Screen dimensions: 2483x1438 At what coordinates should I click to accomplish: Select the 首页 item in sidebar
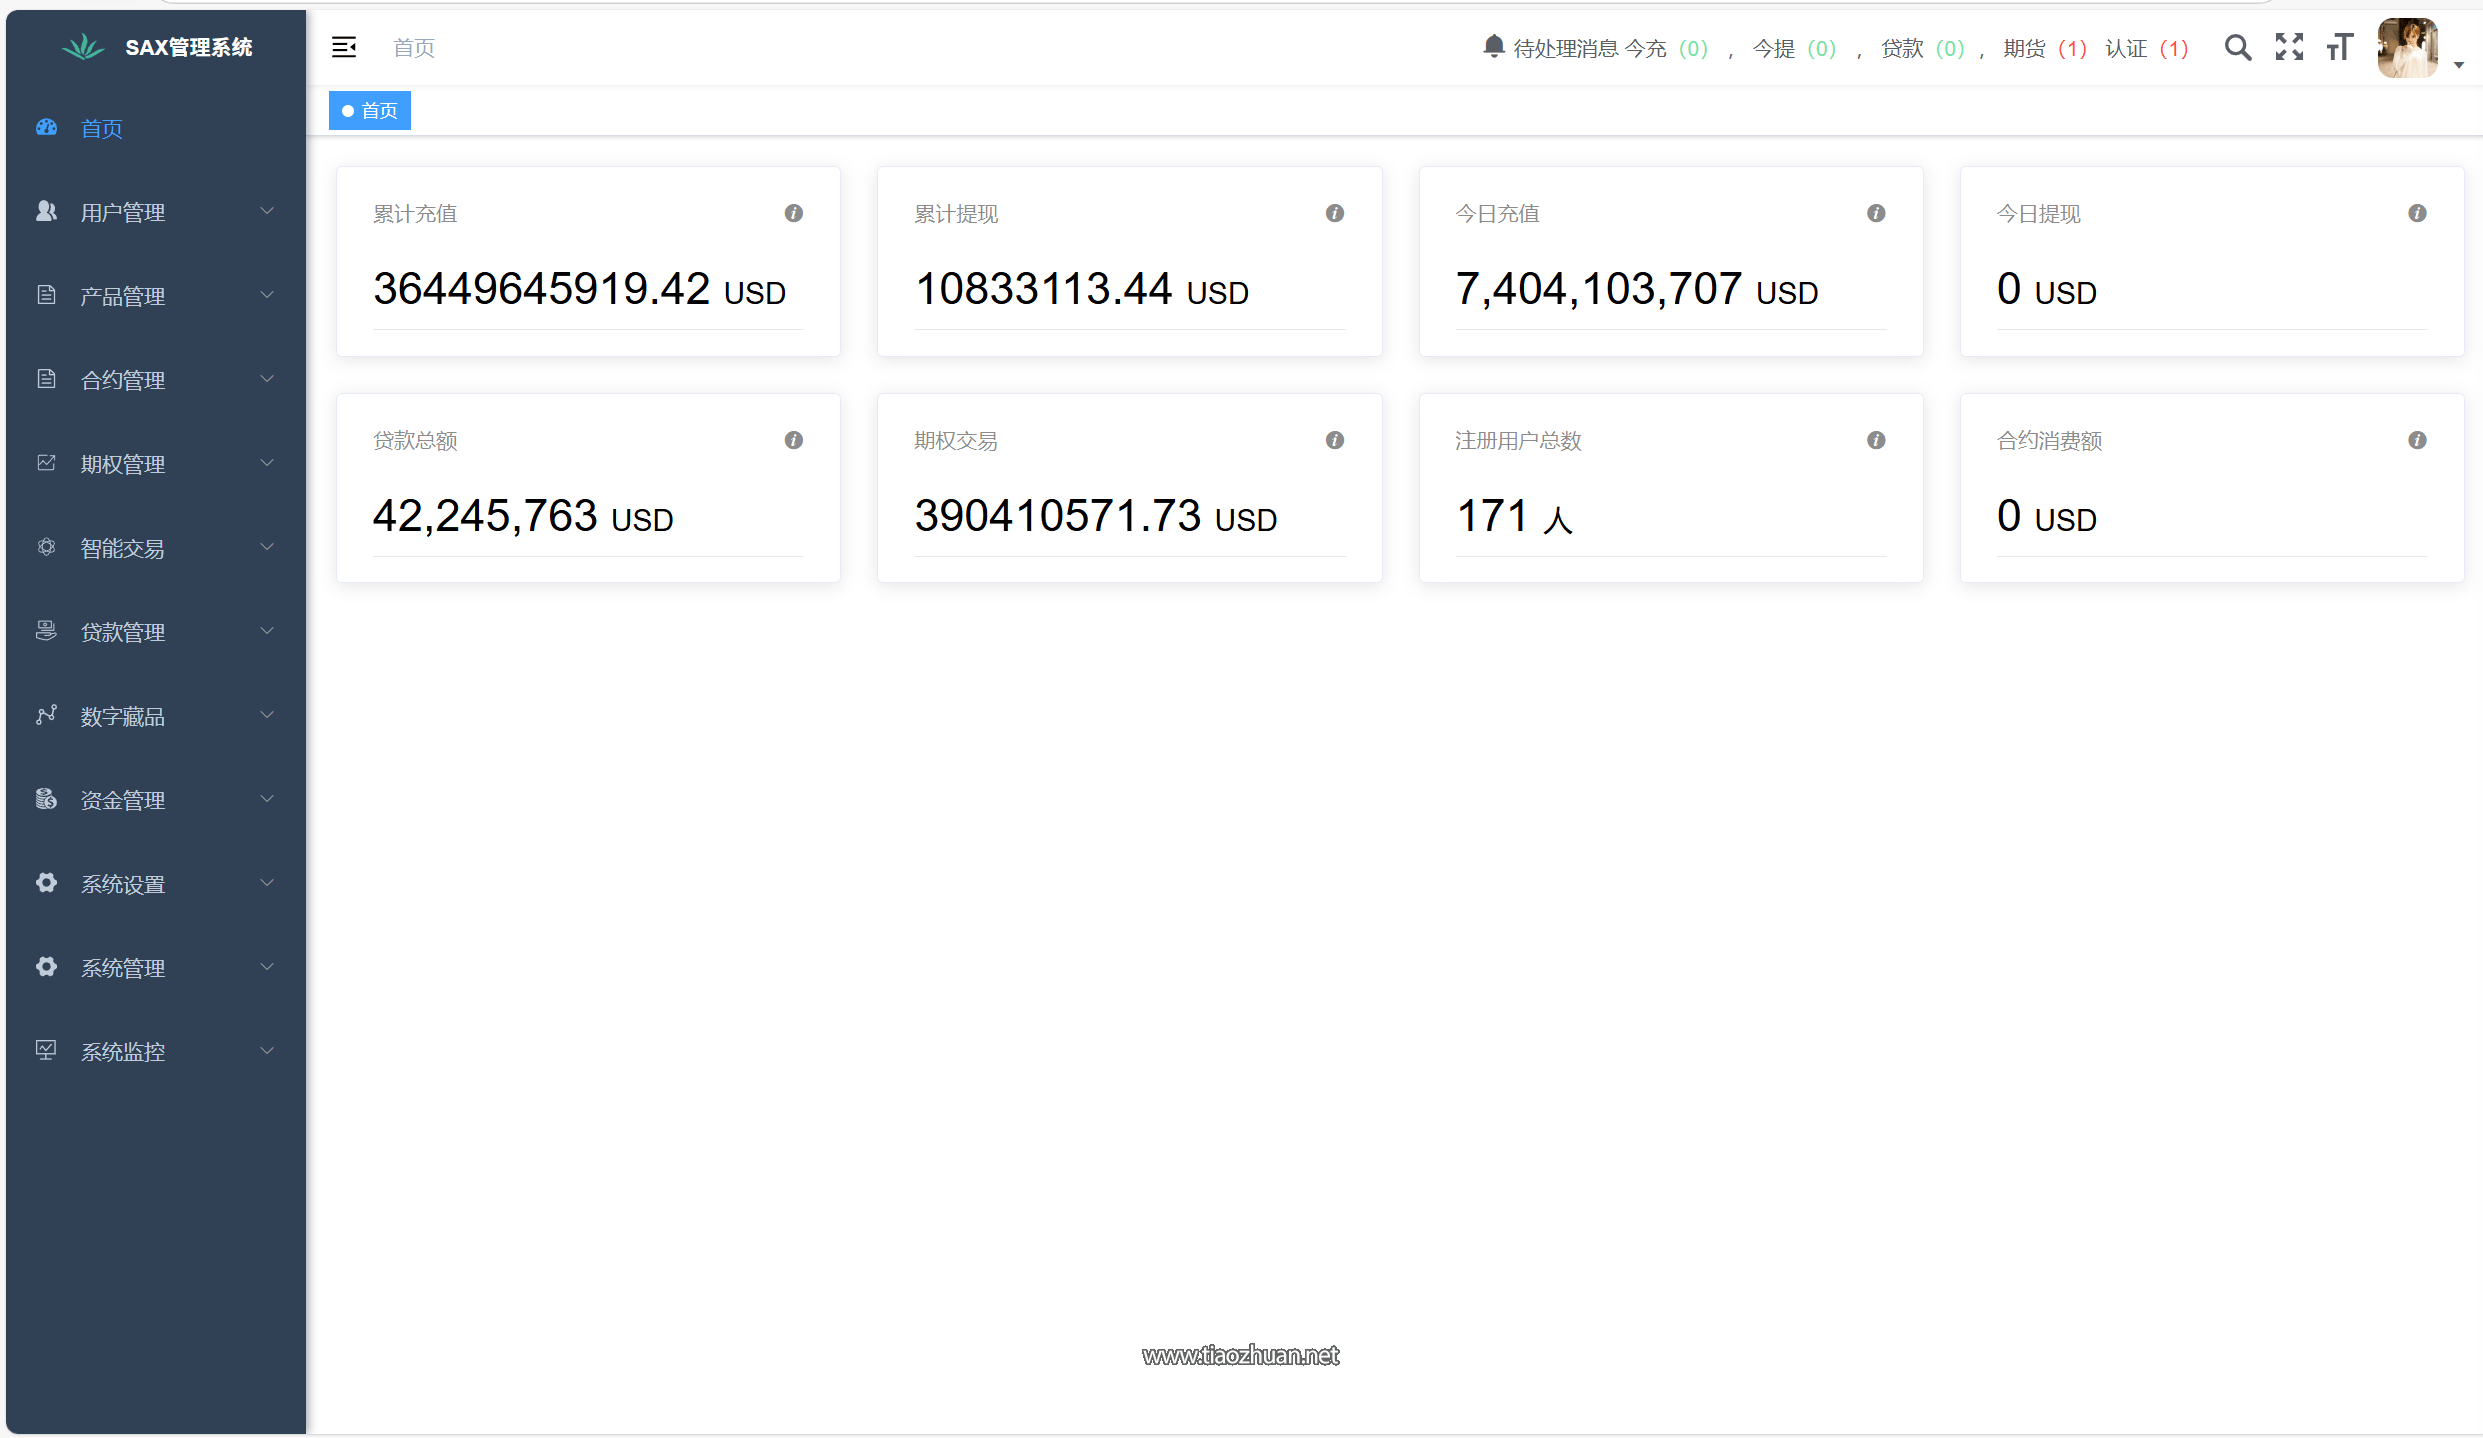coord(101,128)
